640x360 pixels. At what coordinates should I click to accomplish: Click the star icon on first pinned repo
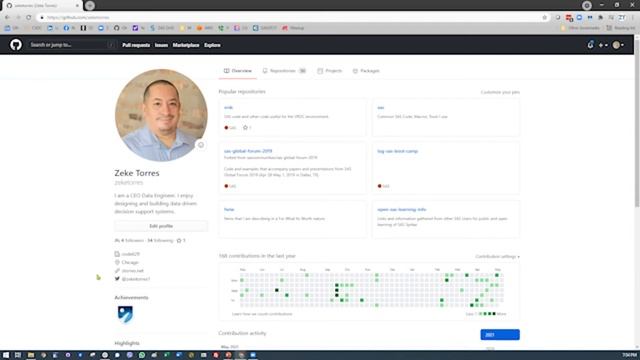pos(245,128)
